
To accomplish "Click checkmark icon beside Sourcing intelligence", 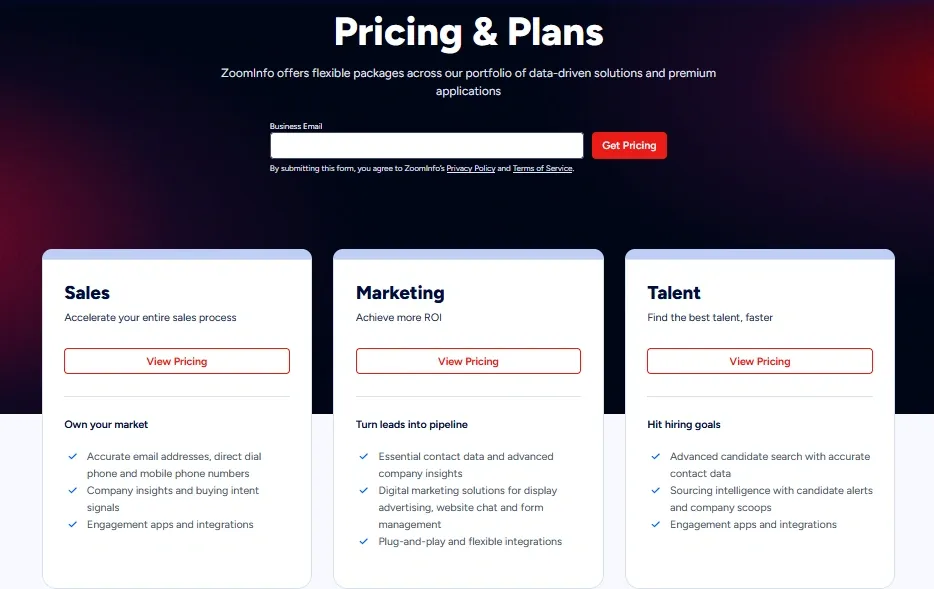I will coord(656,491).
